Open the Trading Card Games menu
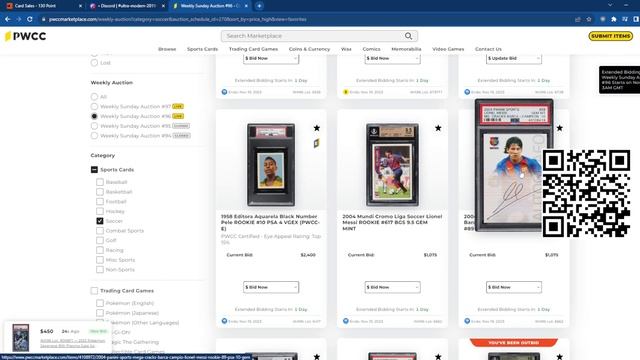Image resolution: width=640 pixels, height=360 pixels. coord(253,49)
